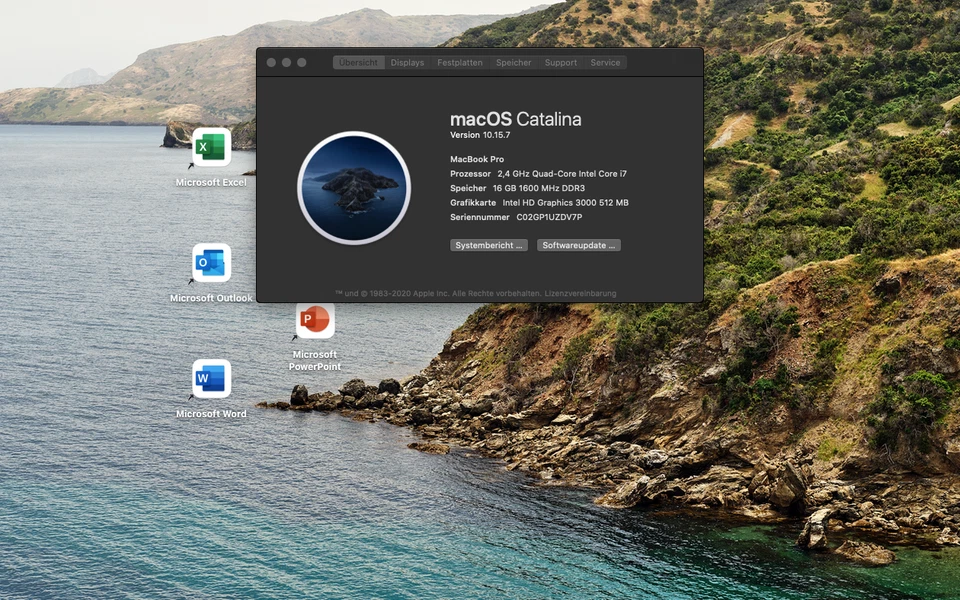This screenshot has width=960, height=600.
Task: Select the Microsoft Word desktop icon
Action: tap(211, 380)
